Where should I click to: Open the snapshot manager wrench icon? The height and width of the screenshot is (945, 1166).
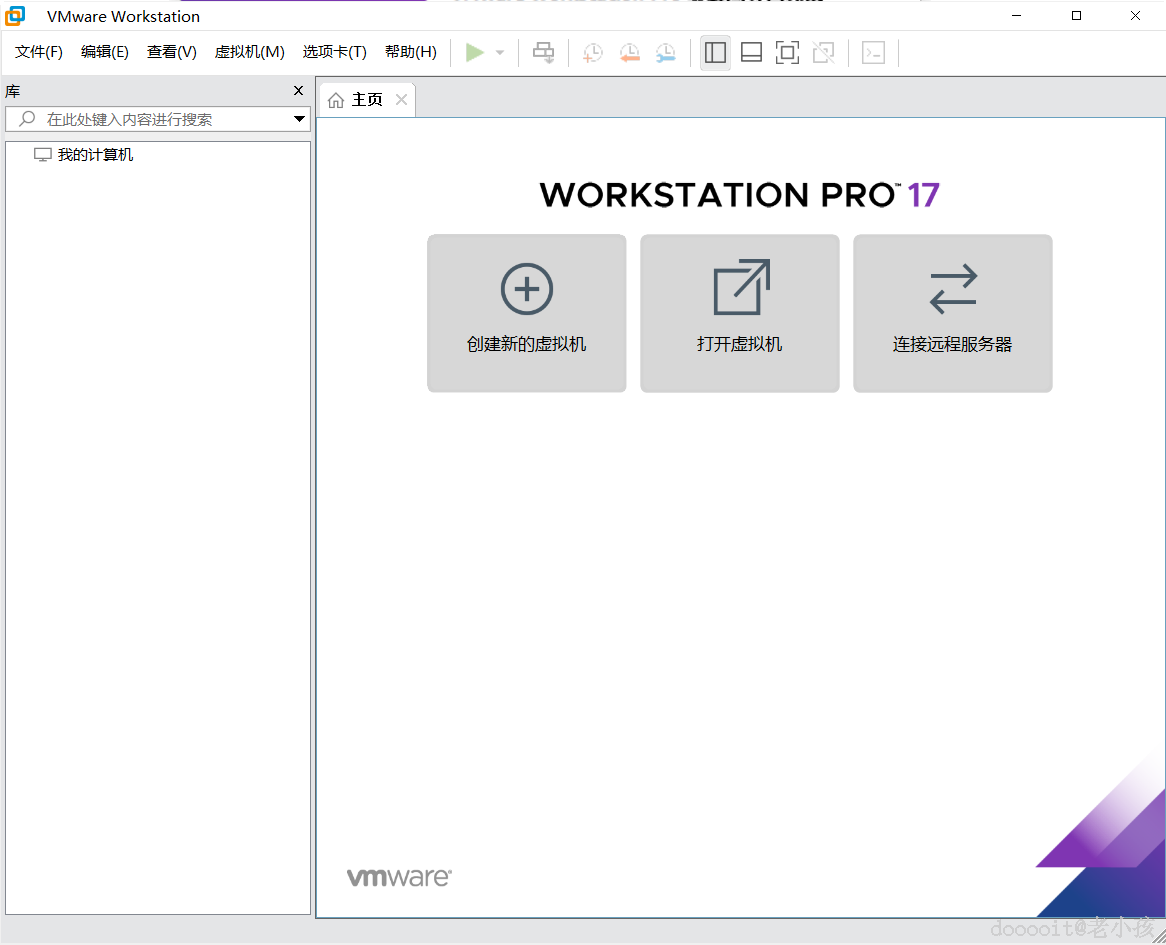point(666,53)
